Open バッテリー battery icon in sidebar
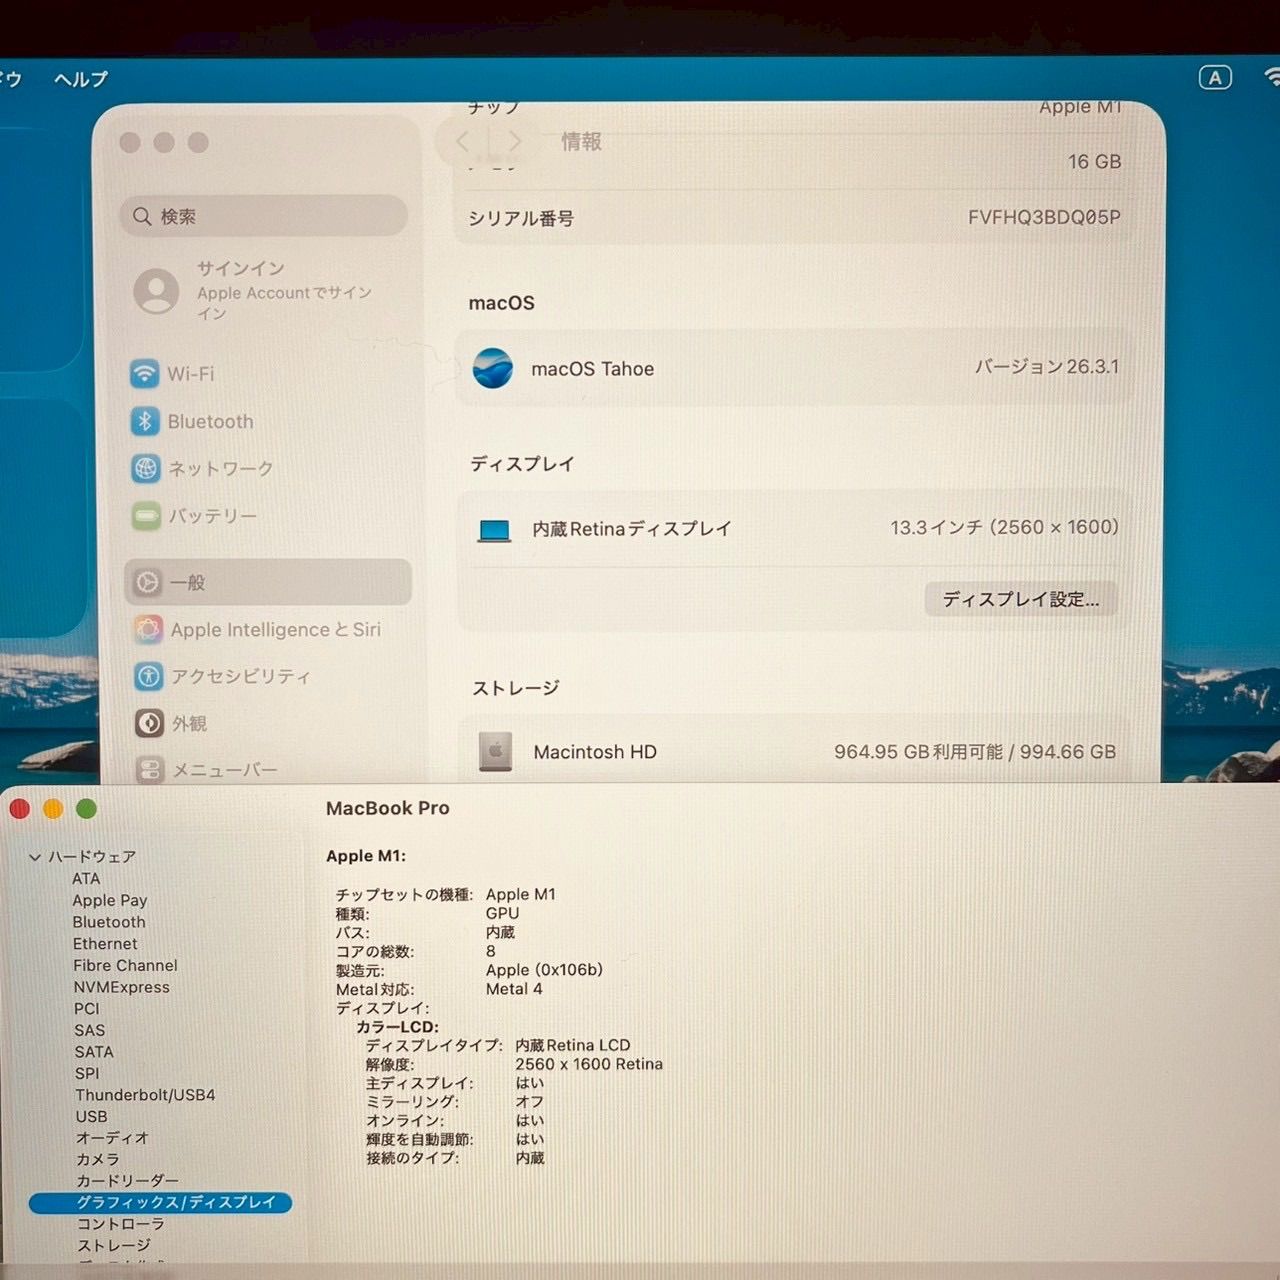 pos(146,516)
